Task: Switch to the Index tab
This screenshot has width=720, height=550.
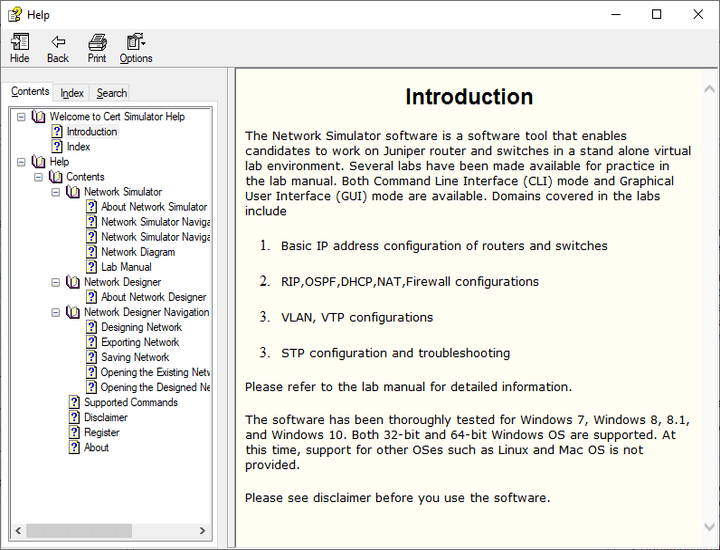Action: pos(72,93)
